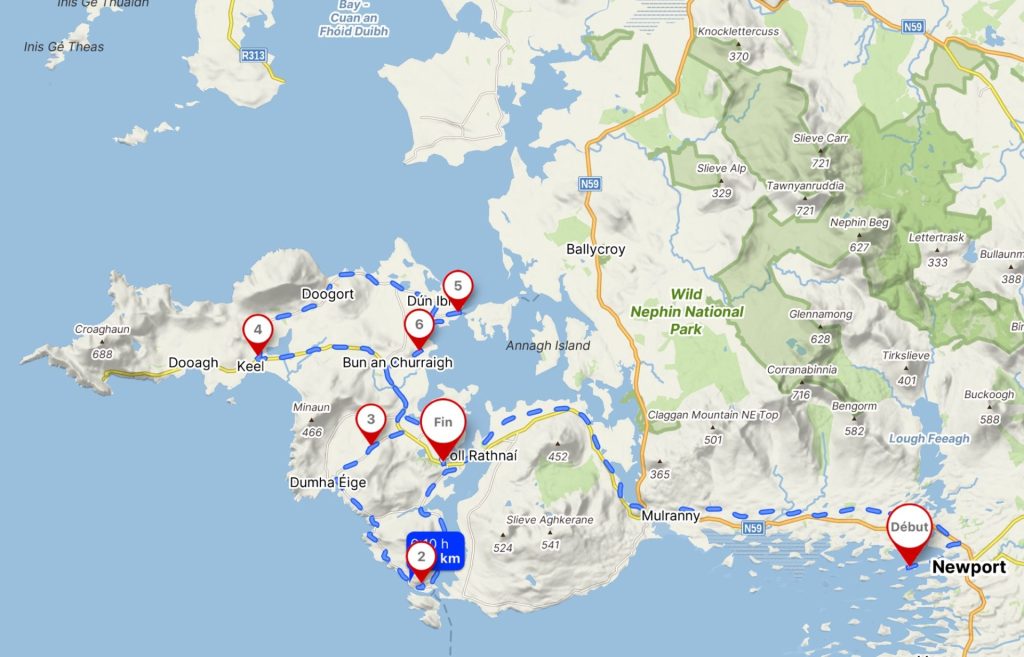
Task: Select waypoint marker number 3
Action: click(x=371, y=423)
